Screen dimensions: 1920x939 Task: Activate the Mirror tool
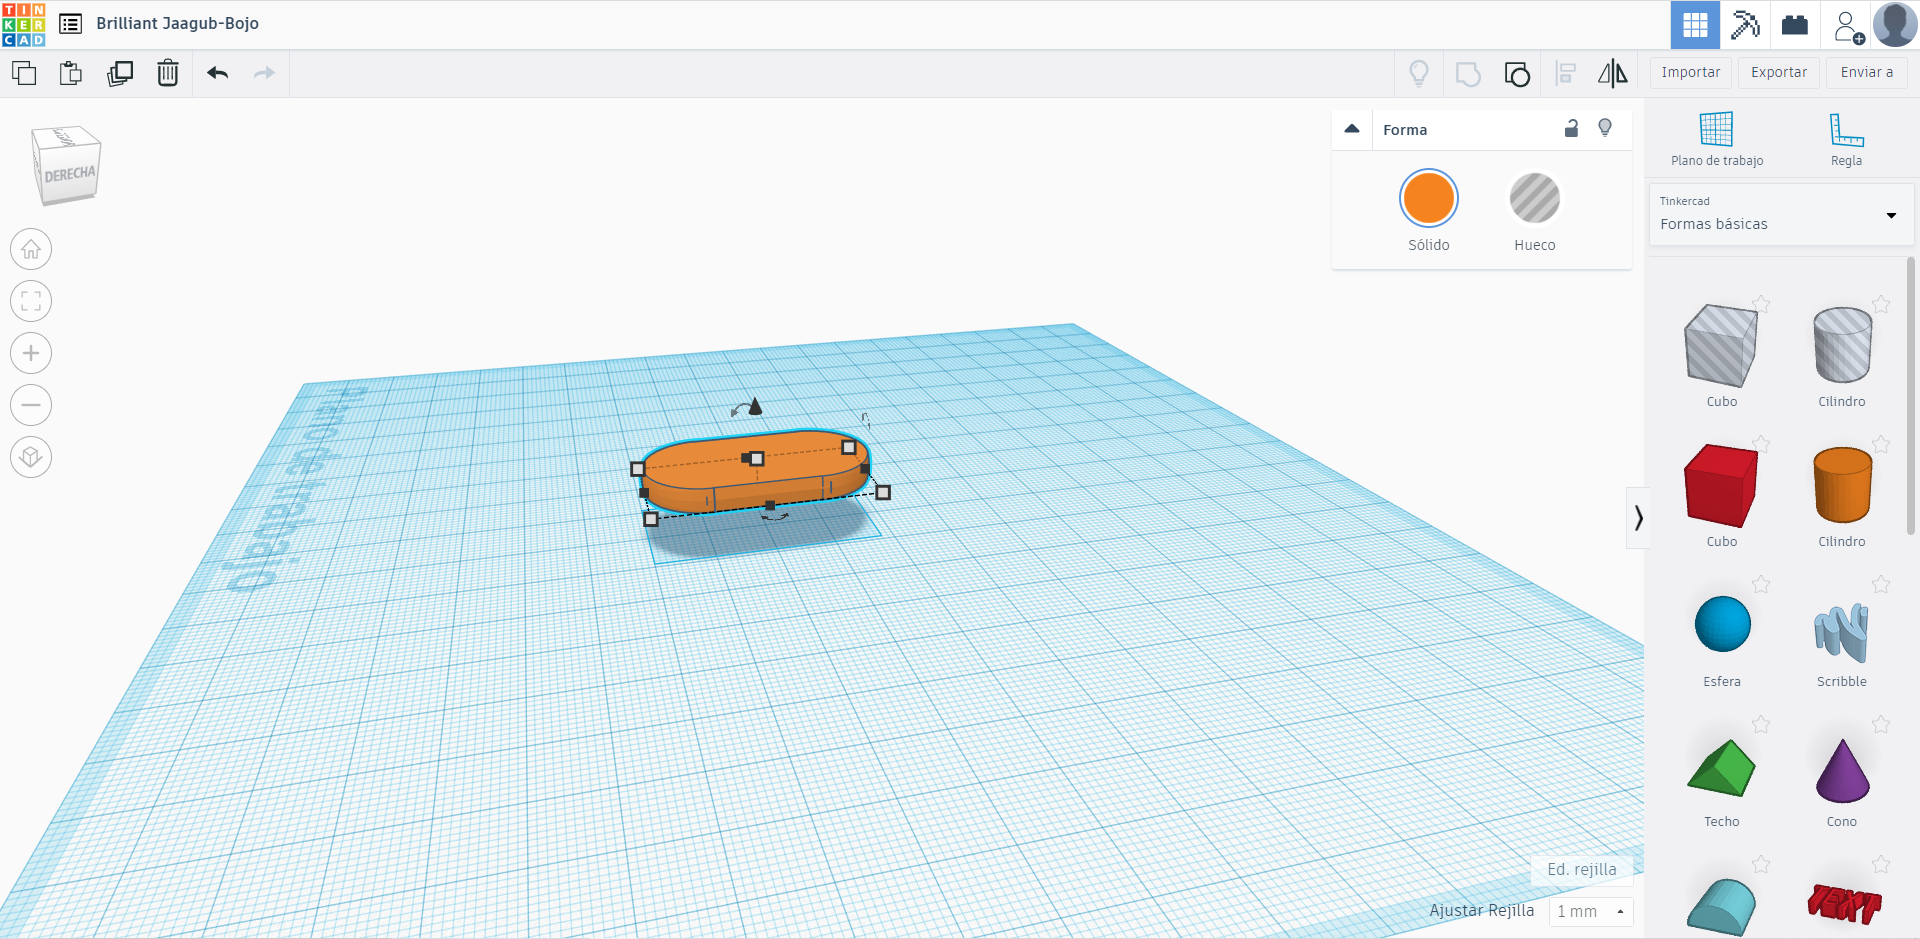(1613, 73)
